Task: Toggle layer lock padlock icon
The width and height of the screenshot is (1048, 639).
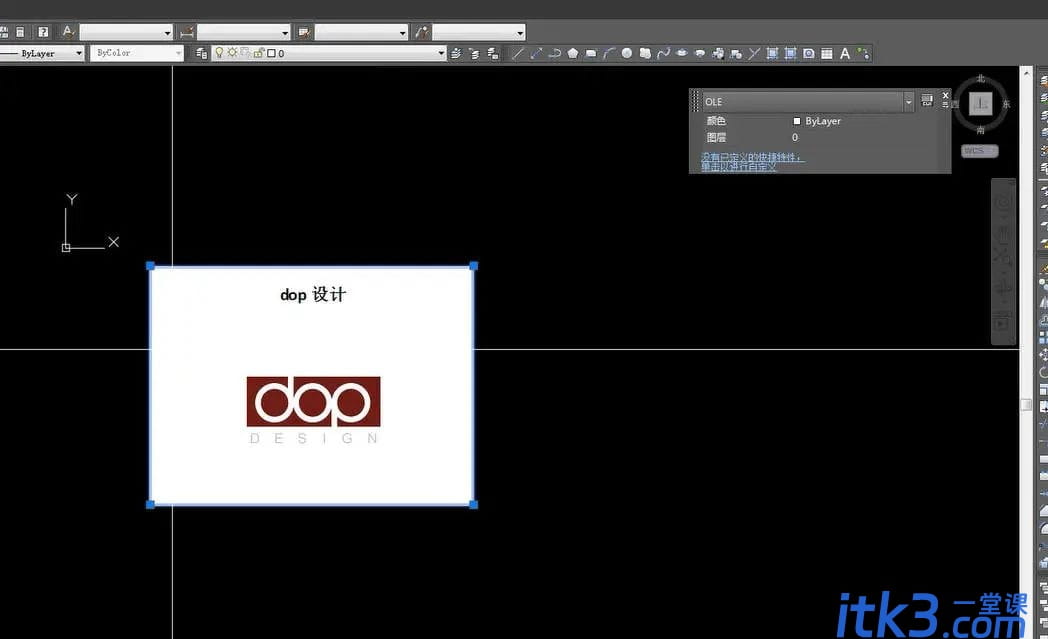Action: click(x=259, y=52)
